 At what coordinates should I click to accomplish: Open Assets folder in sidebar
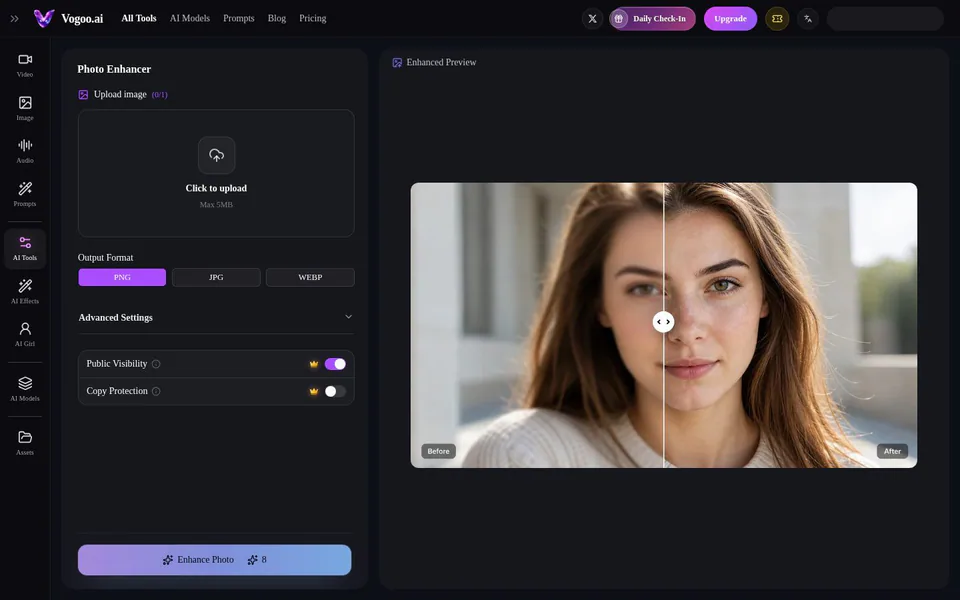(x=25, y=443)
